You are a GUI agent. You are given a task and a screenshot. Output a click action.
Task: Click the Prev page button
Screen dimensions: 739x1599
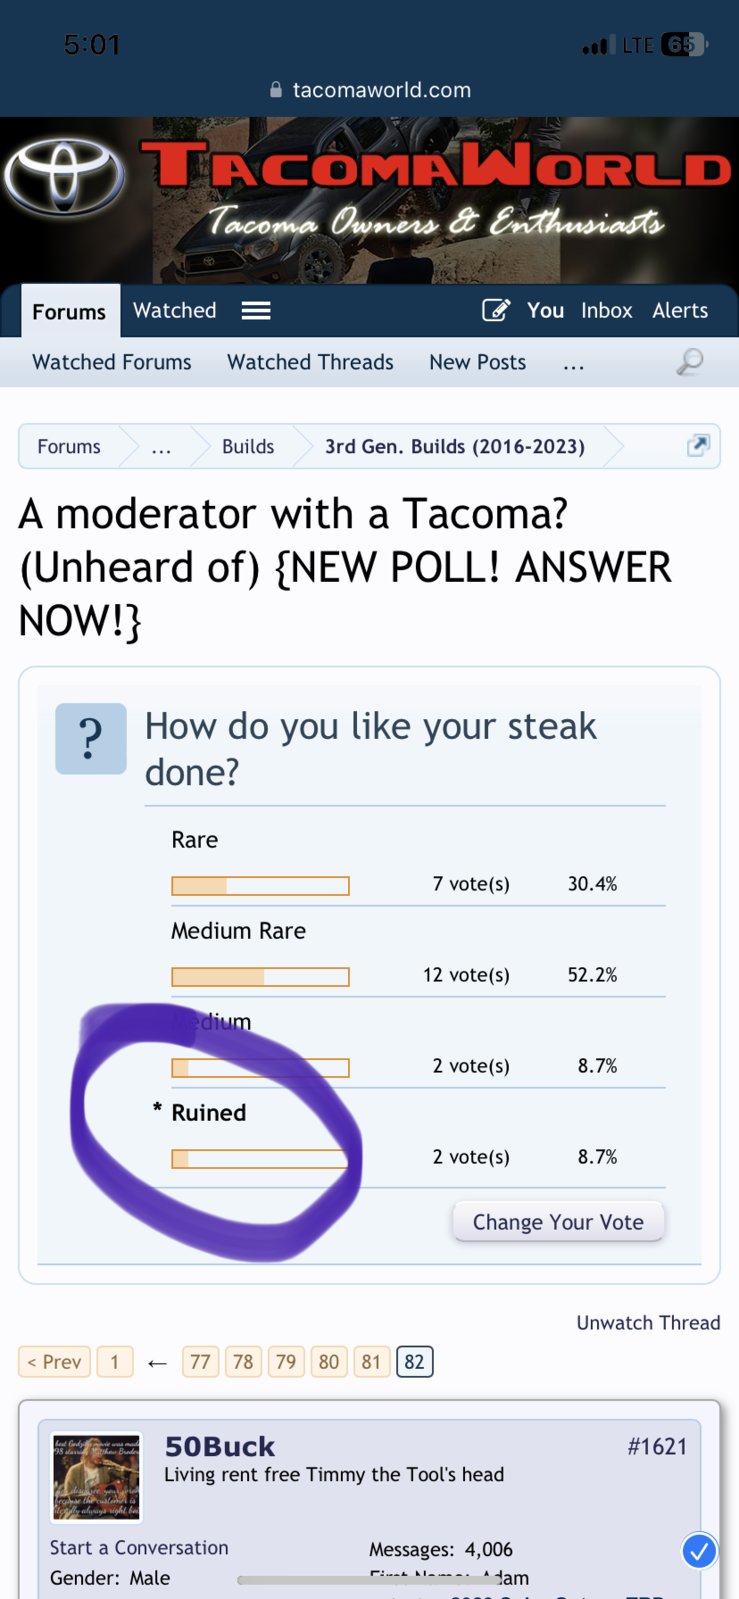click(54, 1362)
